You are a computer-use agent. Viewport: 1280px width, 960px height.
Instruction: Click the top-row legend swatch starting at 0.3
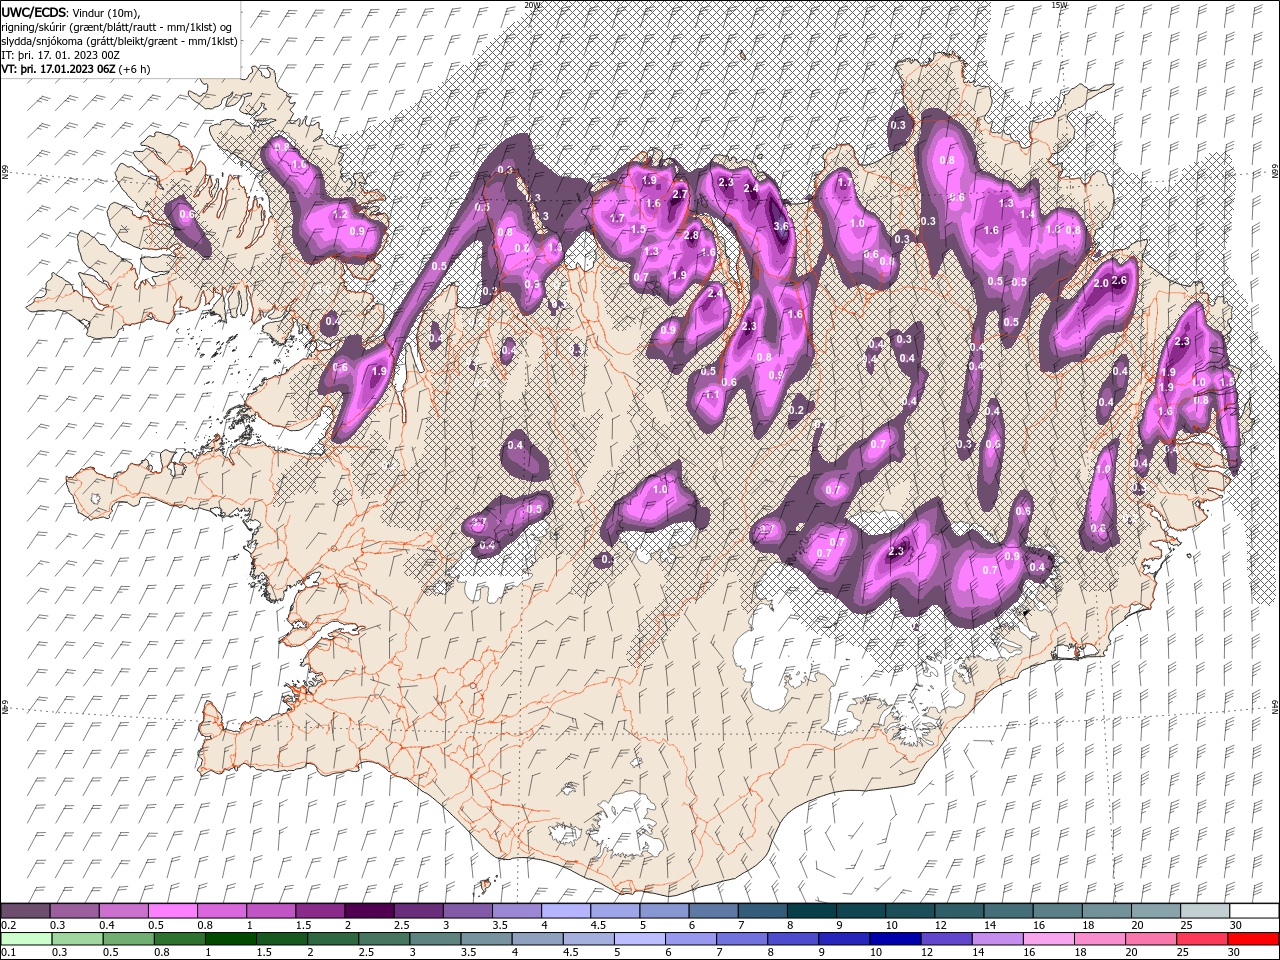pyautogui.click(x=75, y=911)
